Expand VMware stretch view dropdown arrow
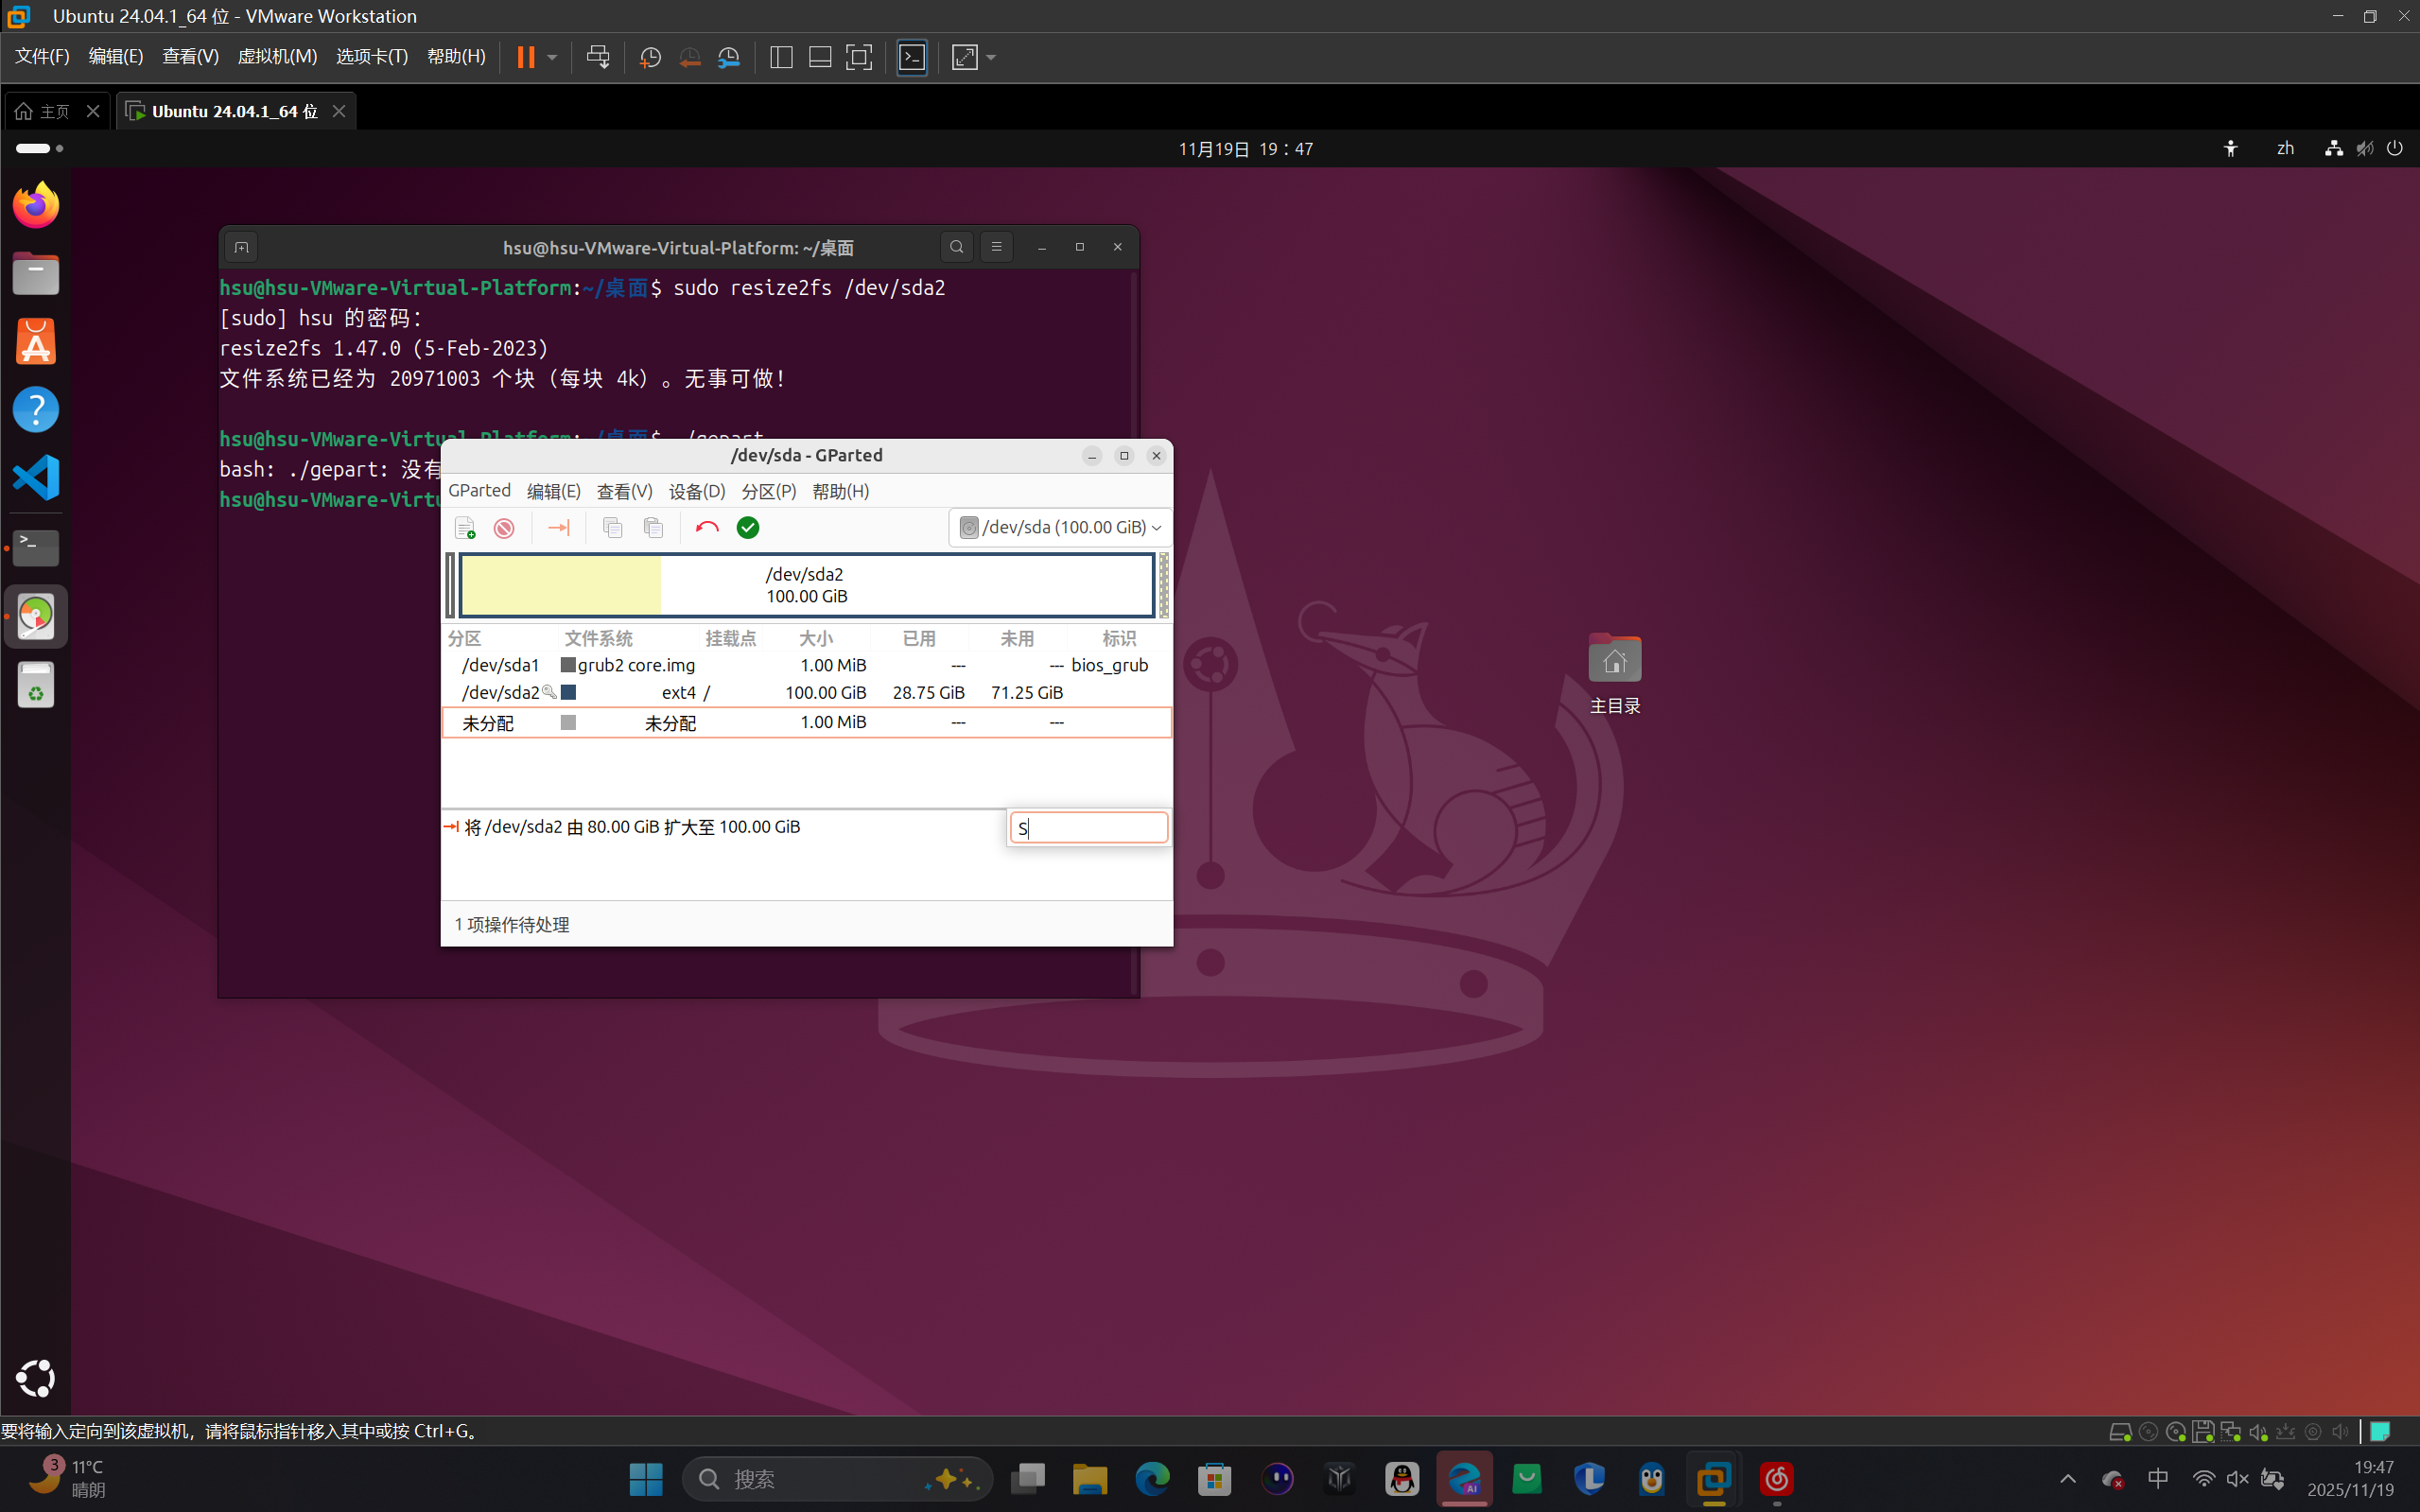 pos(991,57)
